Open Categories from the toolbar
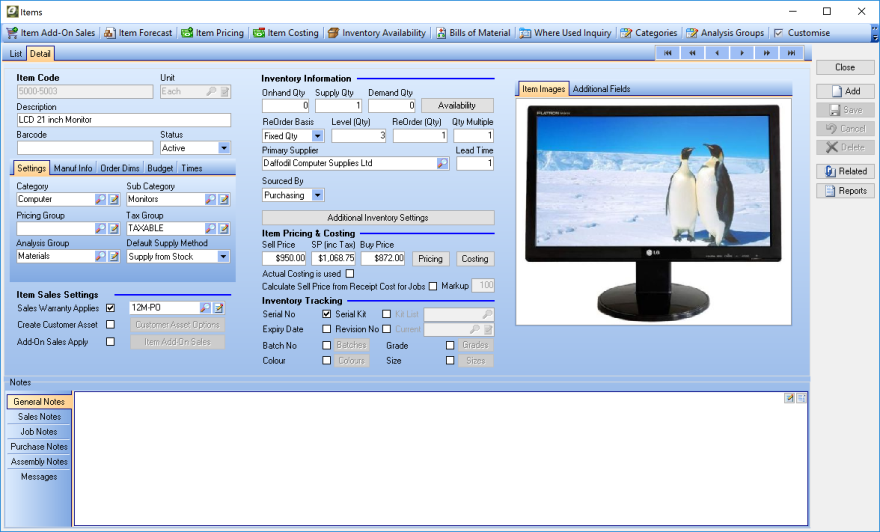 click(648, 33)
